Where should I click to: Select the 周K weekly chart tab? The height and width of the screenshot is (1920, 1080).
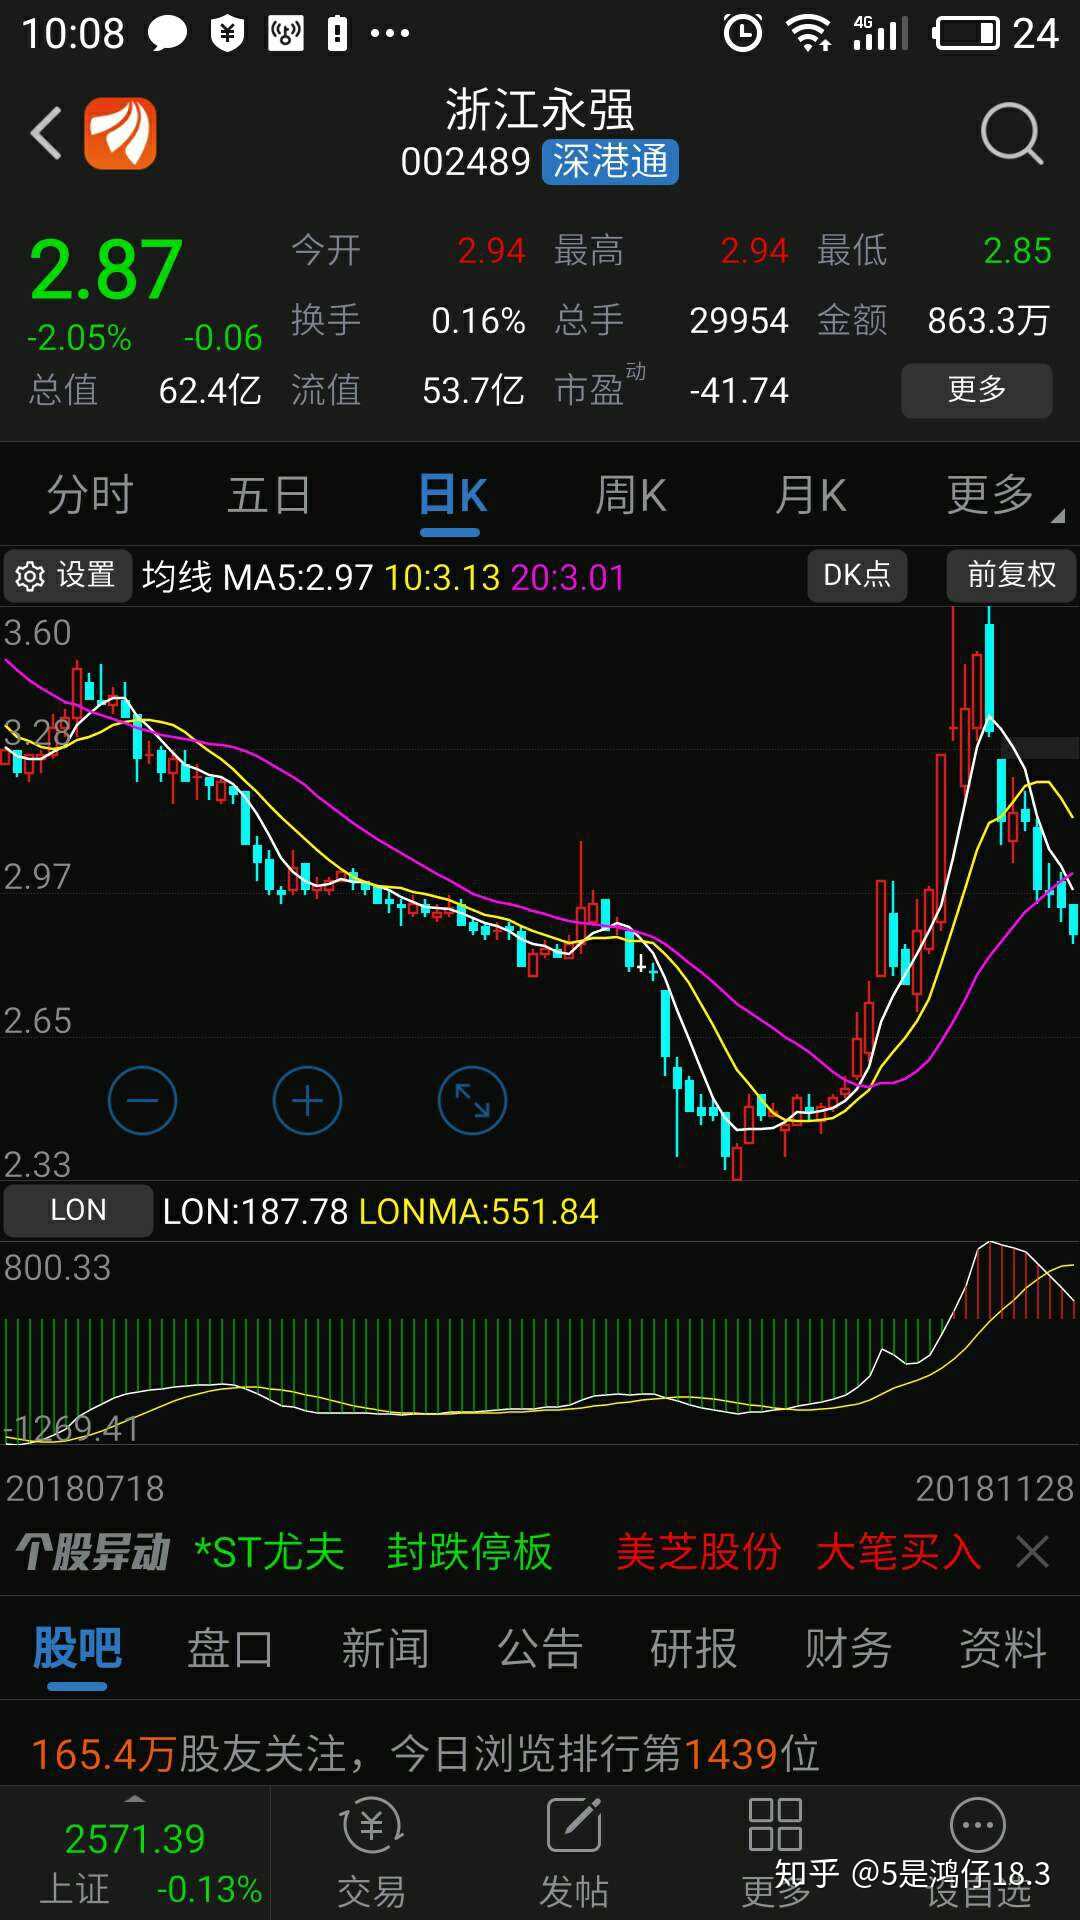point(631,495)
